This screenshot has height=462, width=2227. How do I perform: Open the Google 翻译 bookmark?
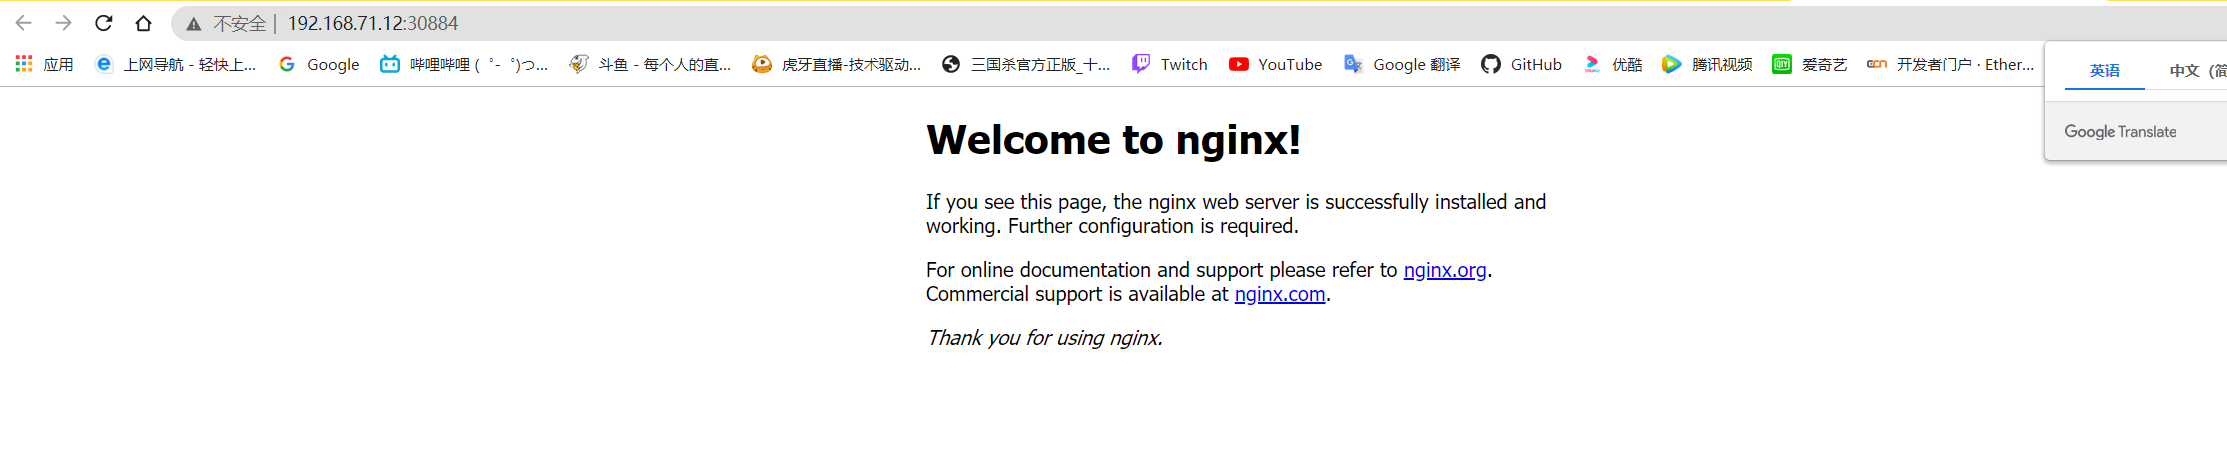tap(1402, 64)
